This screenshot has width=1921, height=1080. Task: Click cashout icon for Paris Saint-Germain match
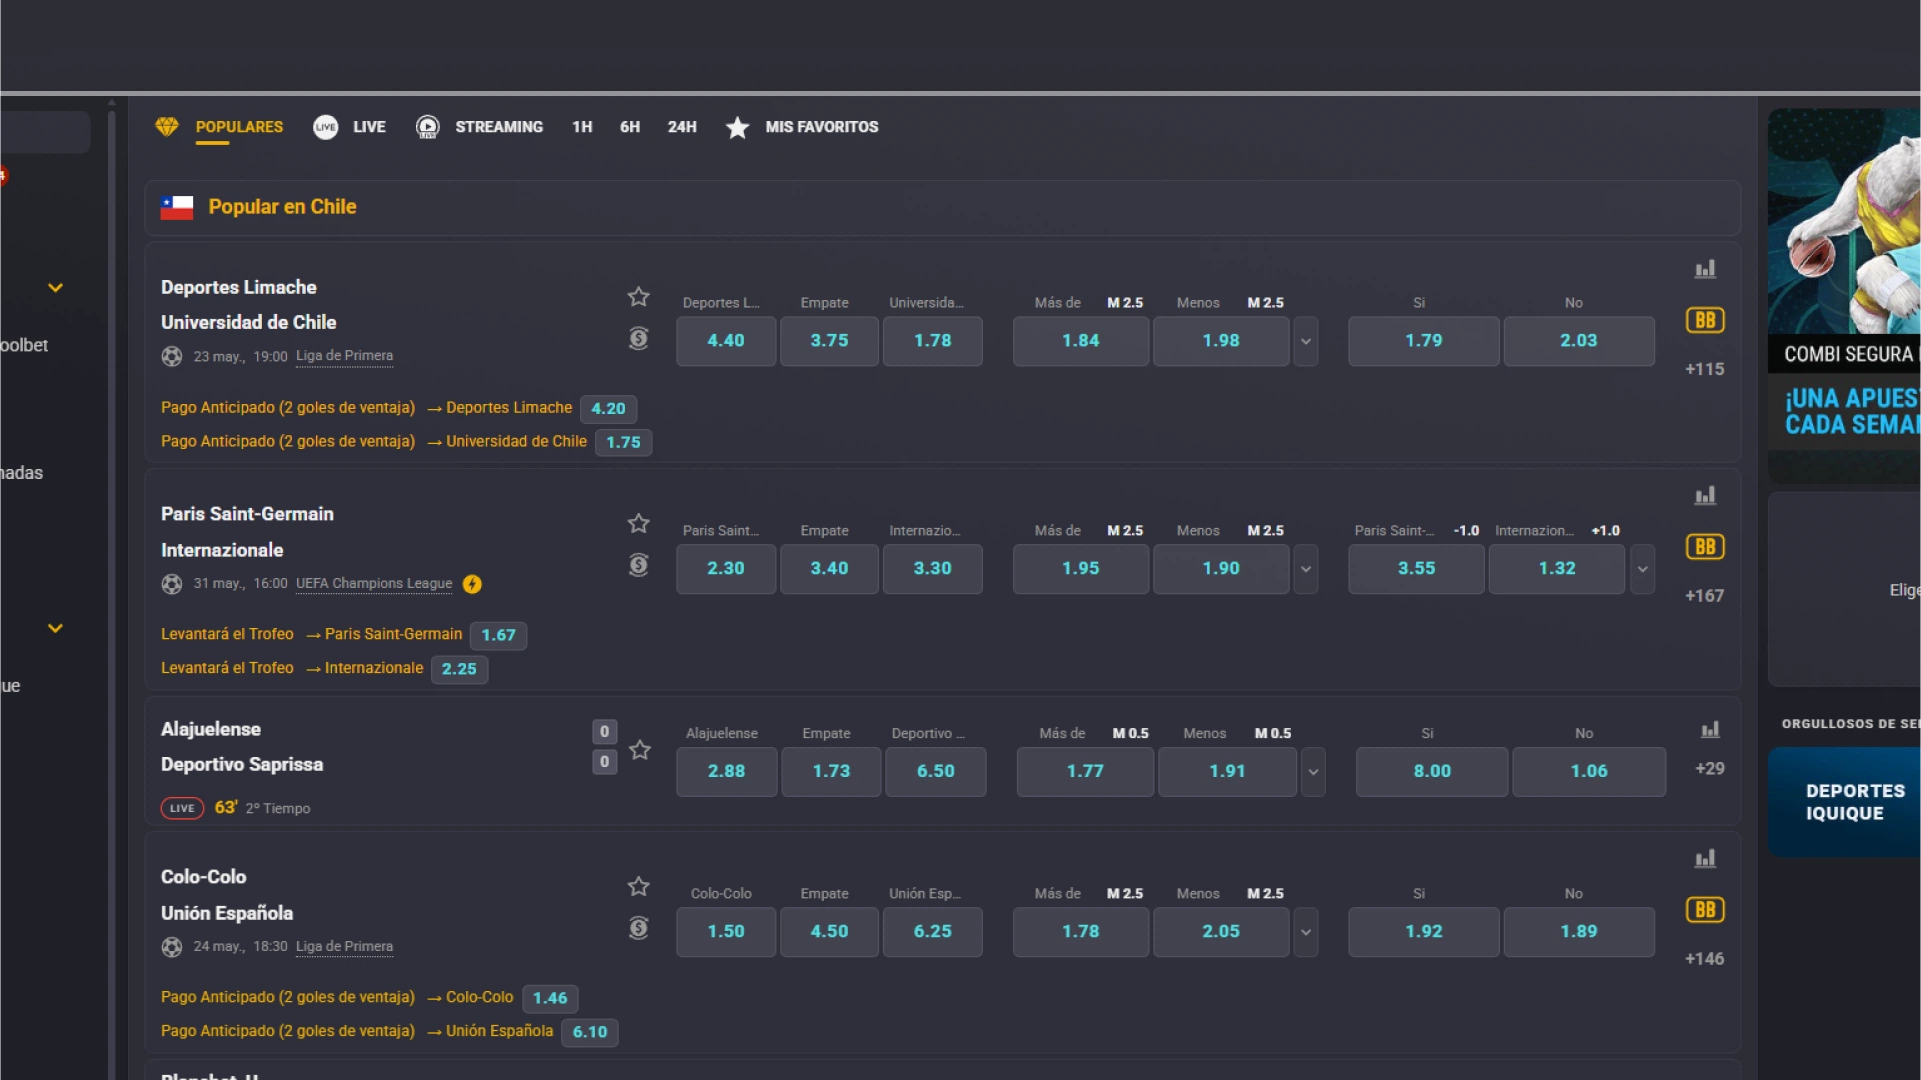(639, 565)
